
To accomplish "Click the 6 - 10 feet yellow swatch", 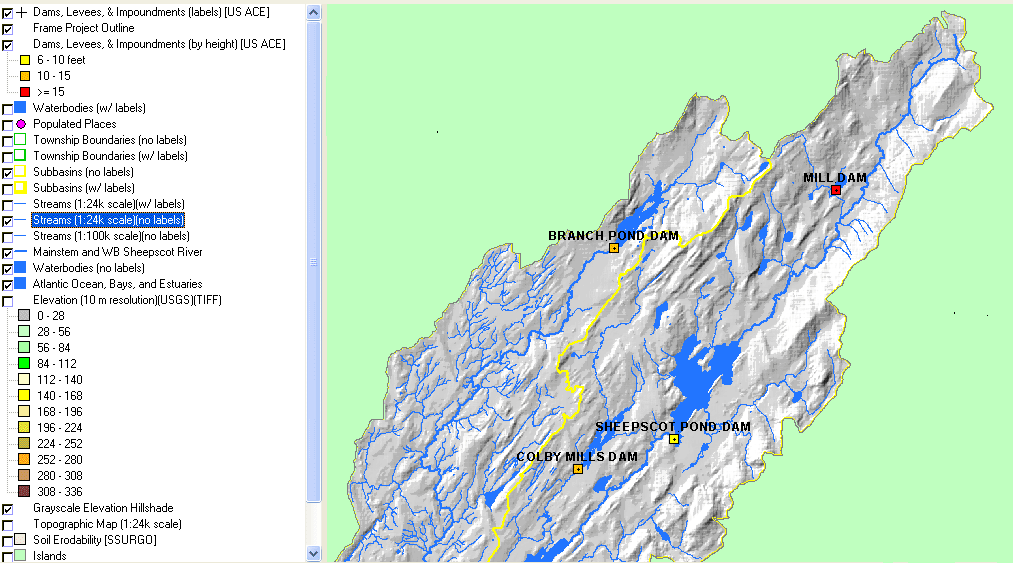I will pyautogui.click(x=25, y=60).
